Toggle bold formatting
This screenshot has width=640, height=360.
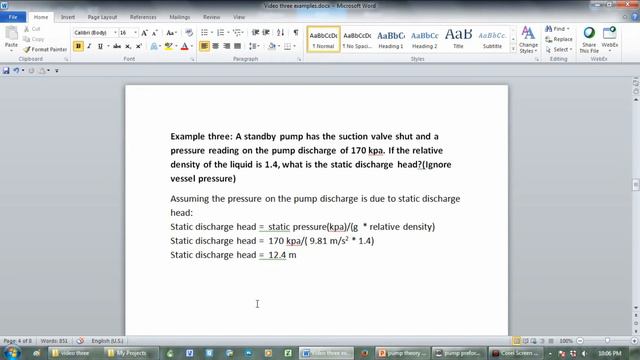pos(78,46)
